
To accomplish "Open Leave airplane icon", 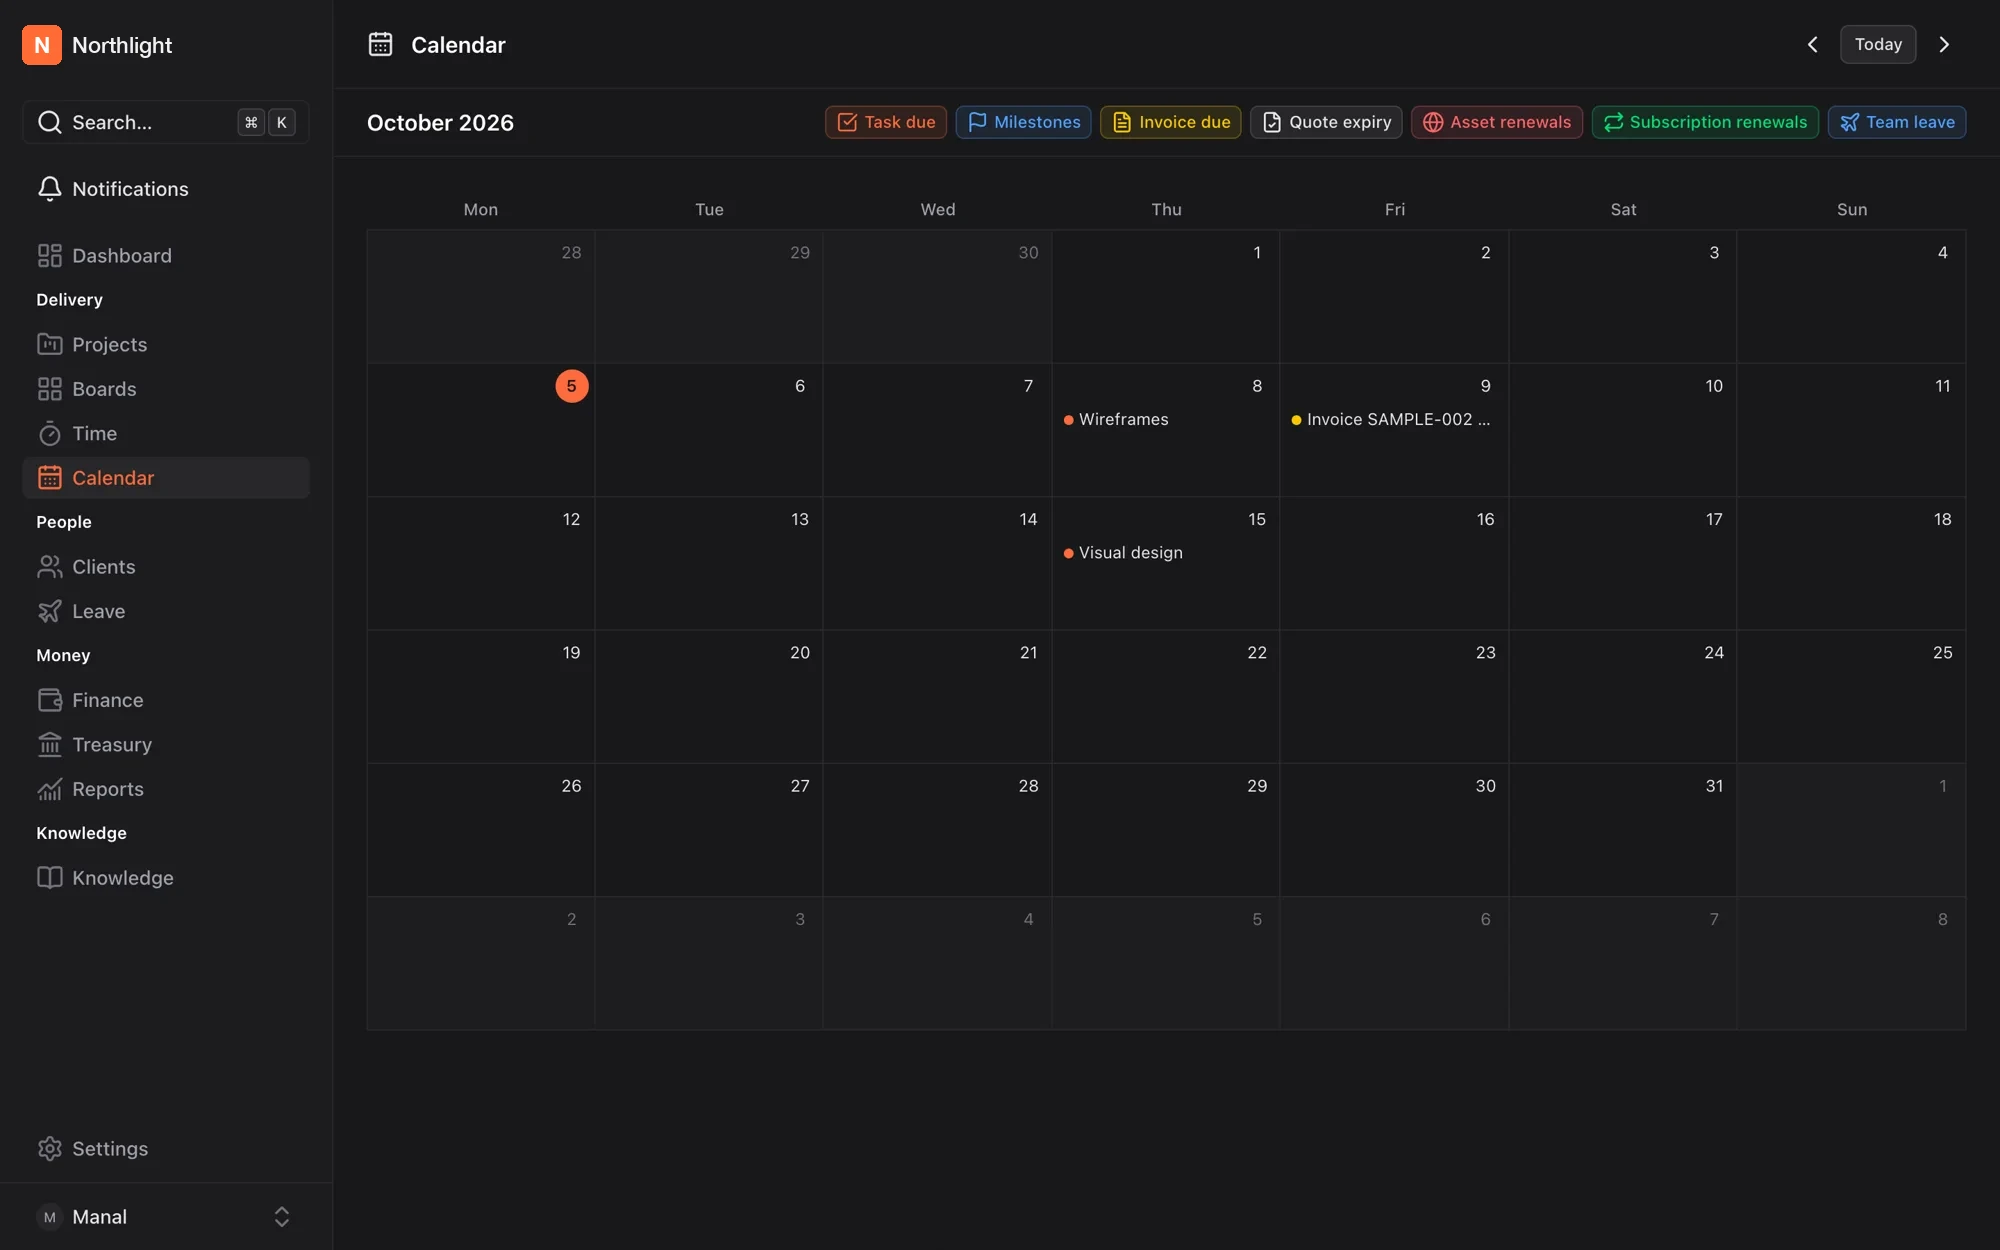I will click(x=50, y=611).
